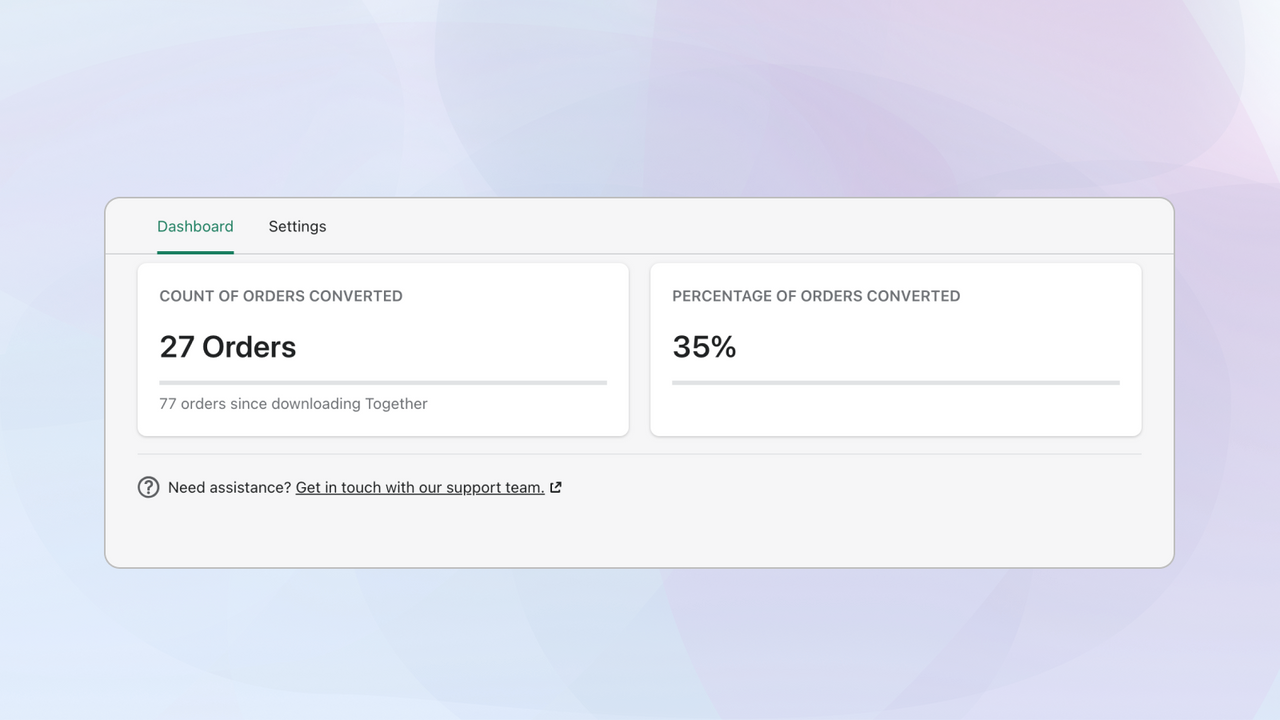Image resolution: width=1280 pixels, height=720 pixels.
Task: Click the 27 Orders metric value
Action: (228, 347)
